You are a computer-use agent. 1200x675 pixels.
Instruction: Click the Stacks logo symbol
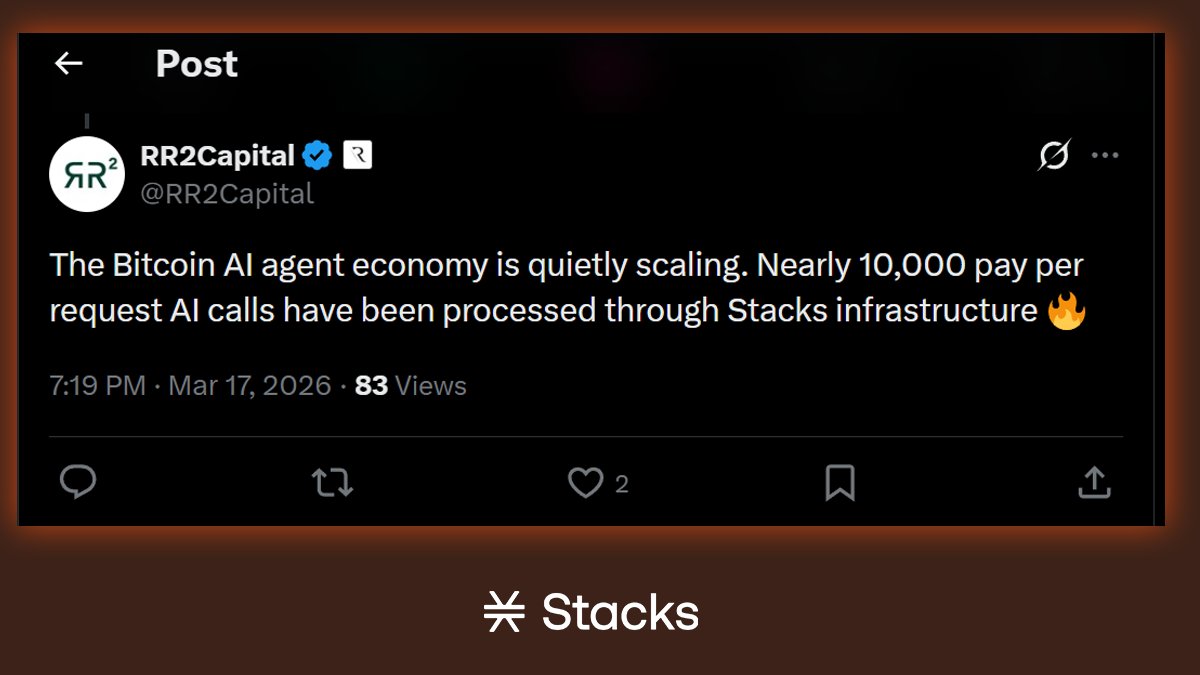[504, 612]
